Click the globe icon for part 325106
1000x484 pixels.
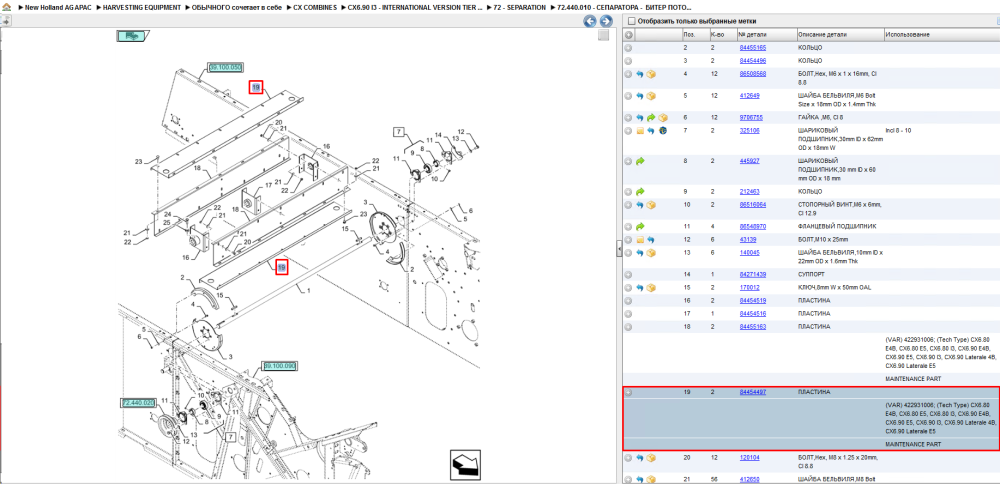point(663,131)
